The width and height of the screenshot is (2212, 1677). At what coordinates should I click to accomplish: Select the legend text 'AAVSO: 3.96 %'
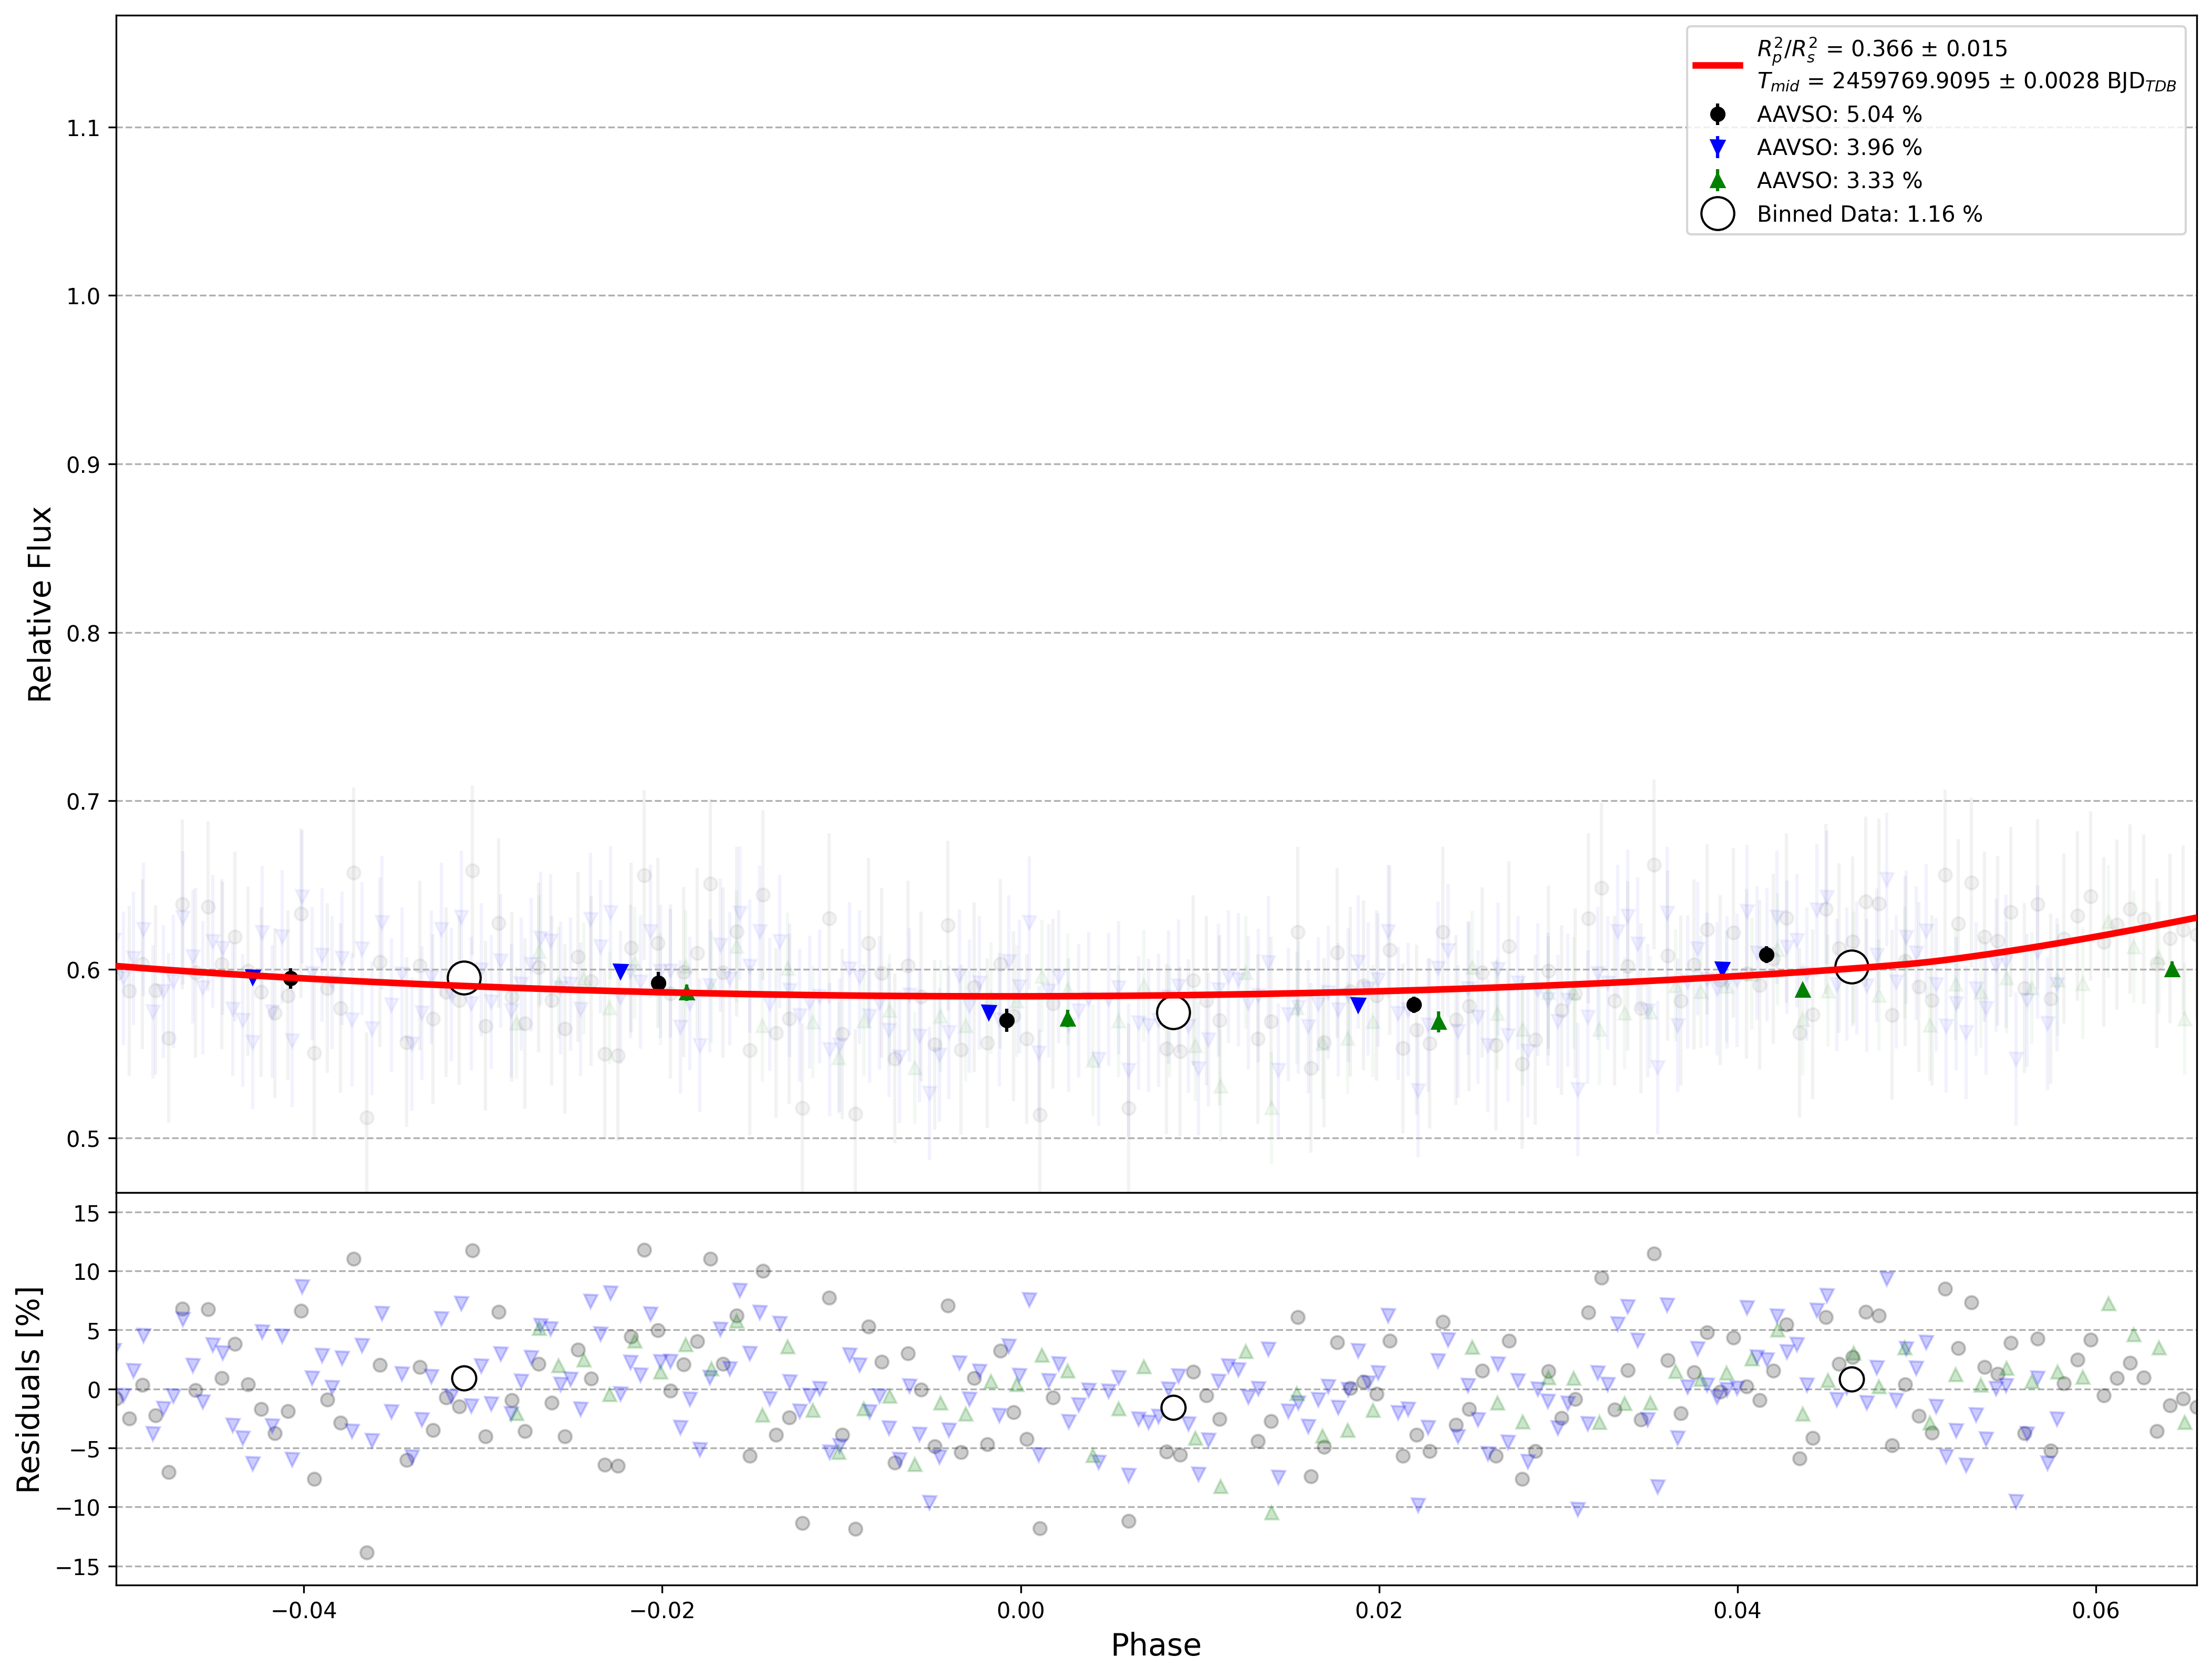click(x=1839, y=148)
